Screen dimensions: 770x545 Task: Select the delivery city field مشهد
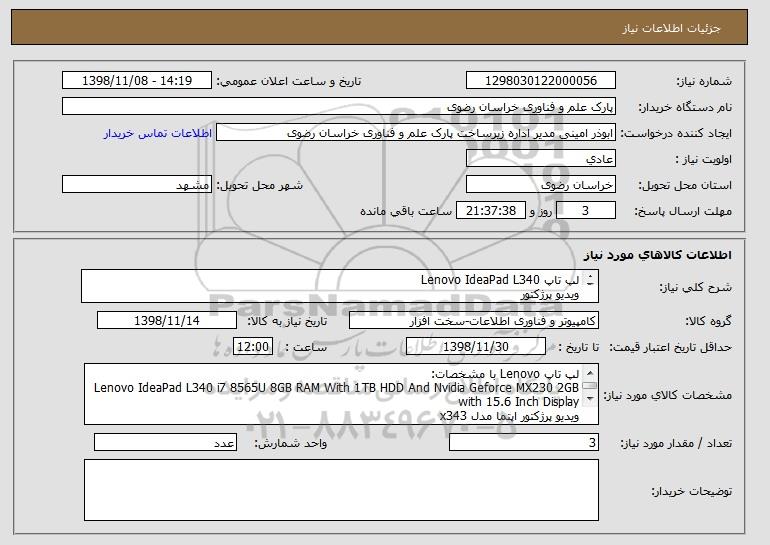[137, 185]
